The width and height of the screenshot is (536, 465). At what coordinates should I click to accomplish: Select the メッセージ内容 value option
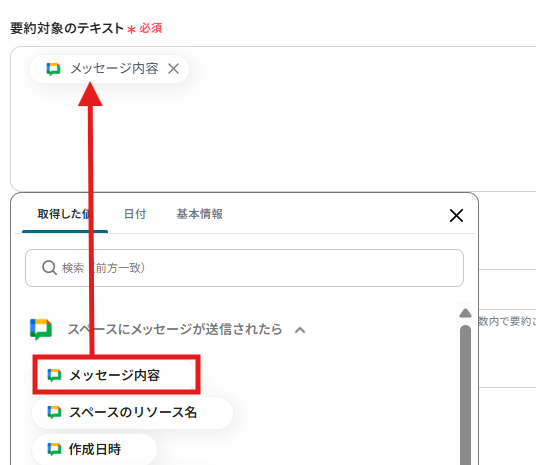coord(116,375)
